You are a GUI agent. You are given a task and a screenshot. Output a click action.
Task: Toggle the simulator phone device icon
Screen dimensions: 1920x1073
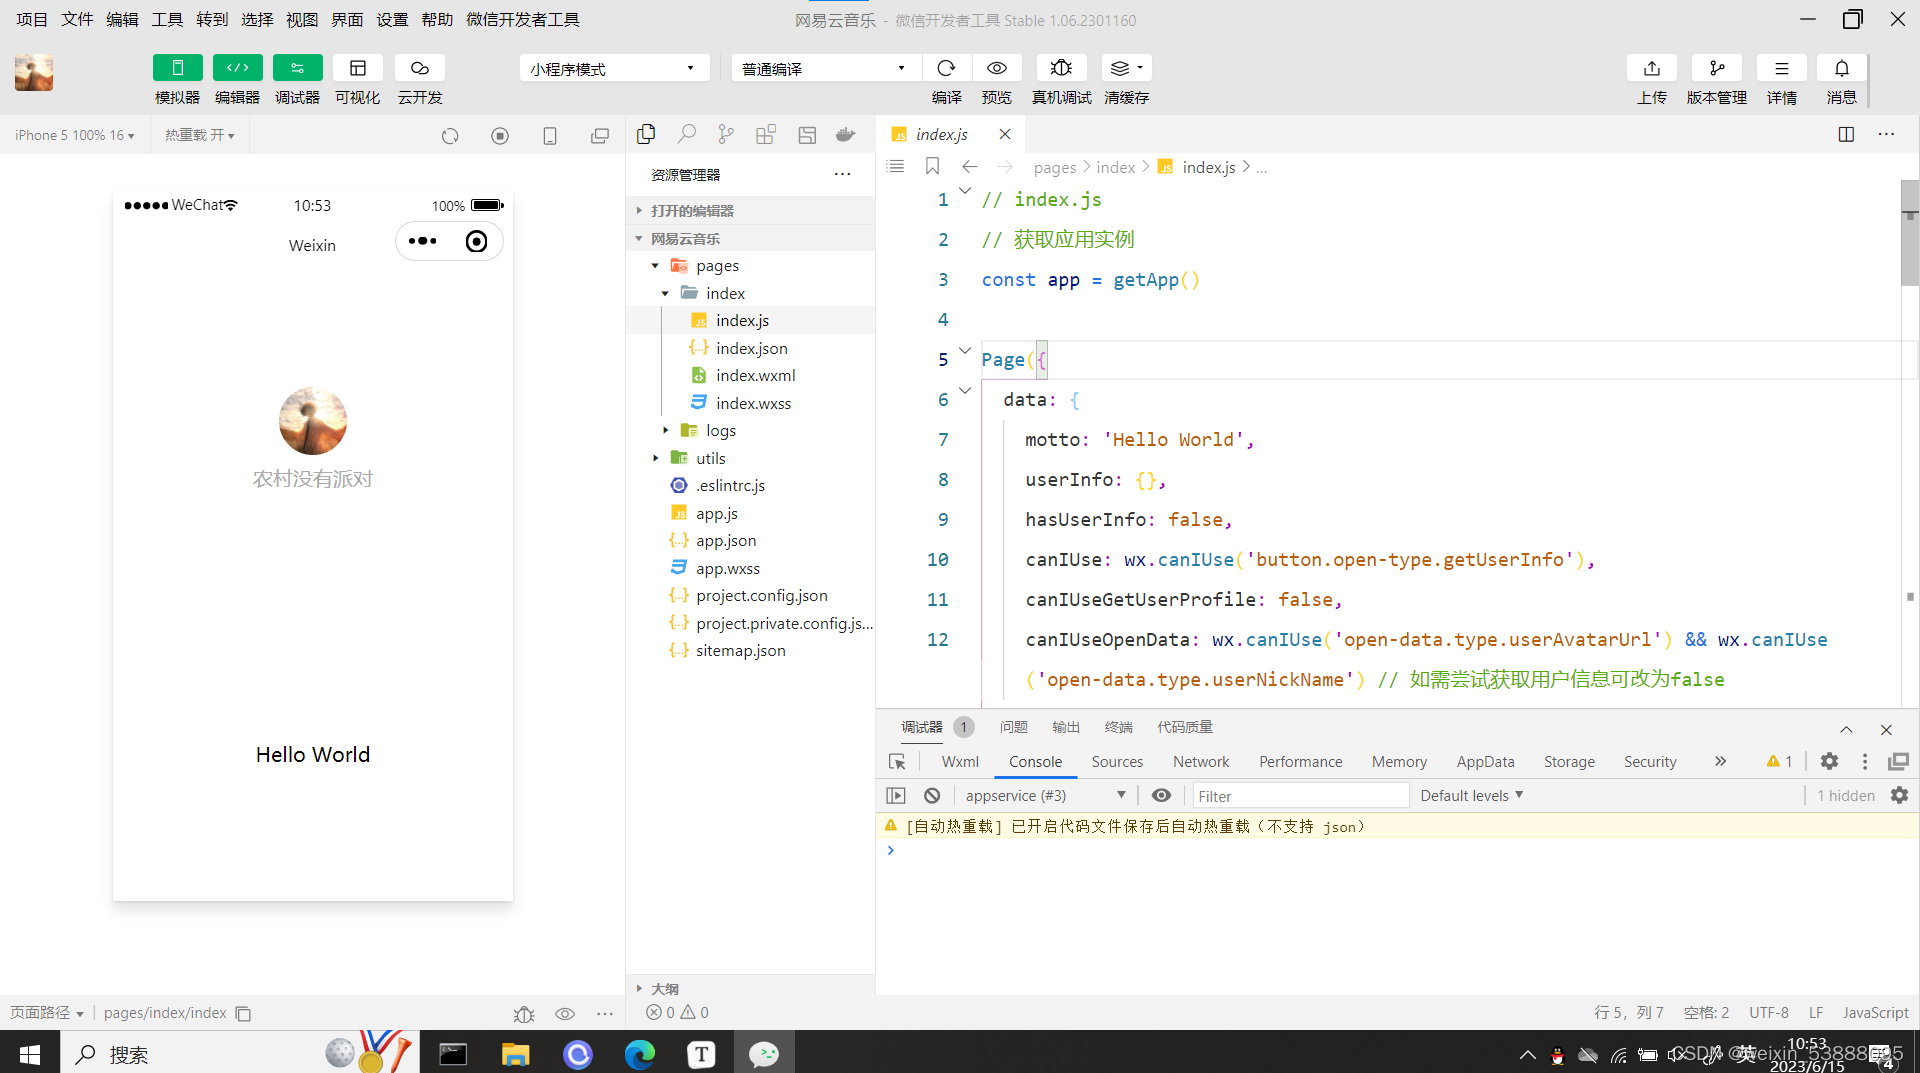pyautogui.click(x=550, y=136)
